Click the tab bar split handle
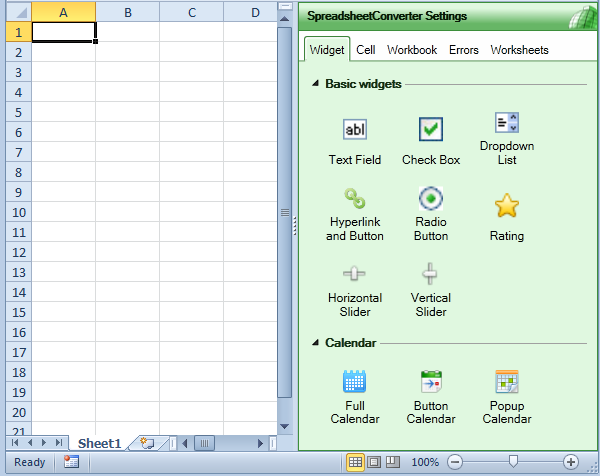The width and height of the screenshot is (600, 476). [x=172, y=443]
